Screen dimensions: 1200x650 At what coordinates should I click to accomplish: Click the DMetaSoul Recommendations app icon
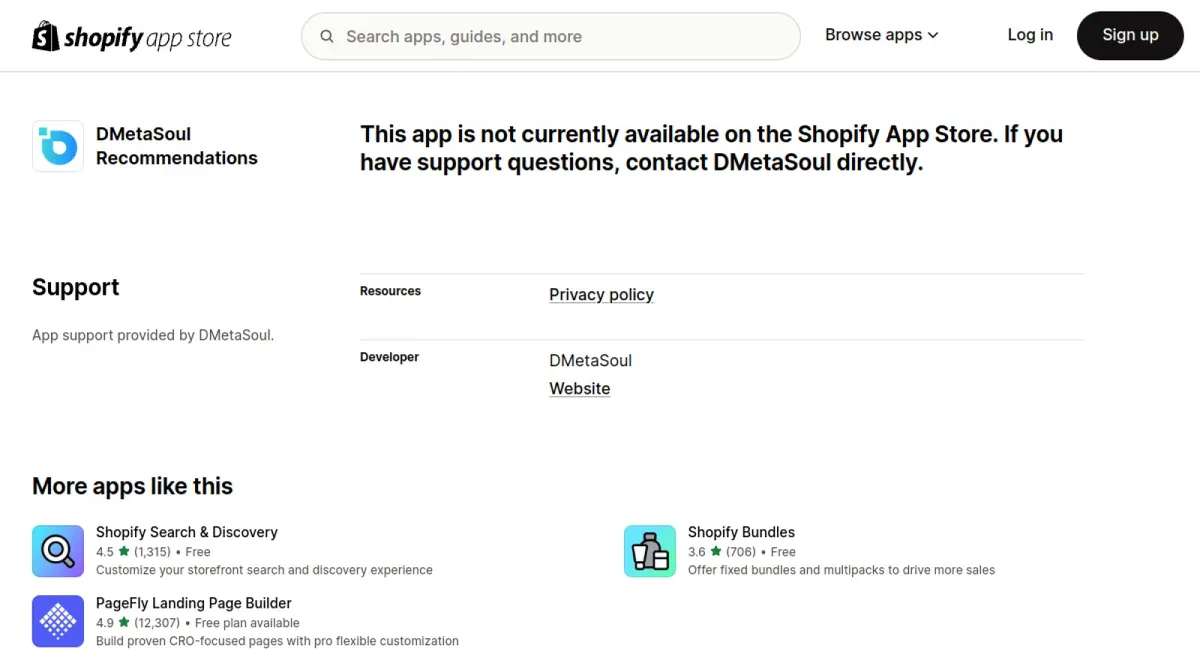click(58, 146)
